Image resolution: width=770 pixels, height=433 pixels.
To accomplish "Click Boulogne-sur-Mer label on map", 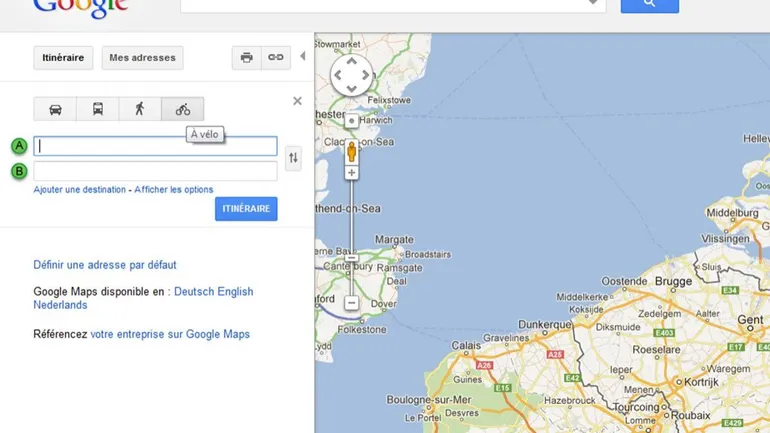I will (429, 400).
